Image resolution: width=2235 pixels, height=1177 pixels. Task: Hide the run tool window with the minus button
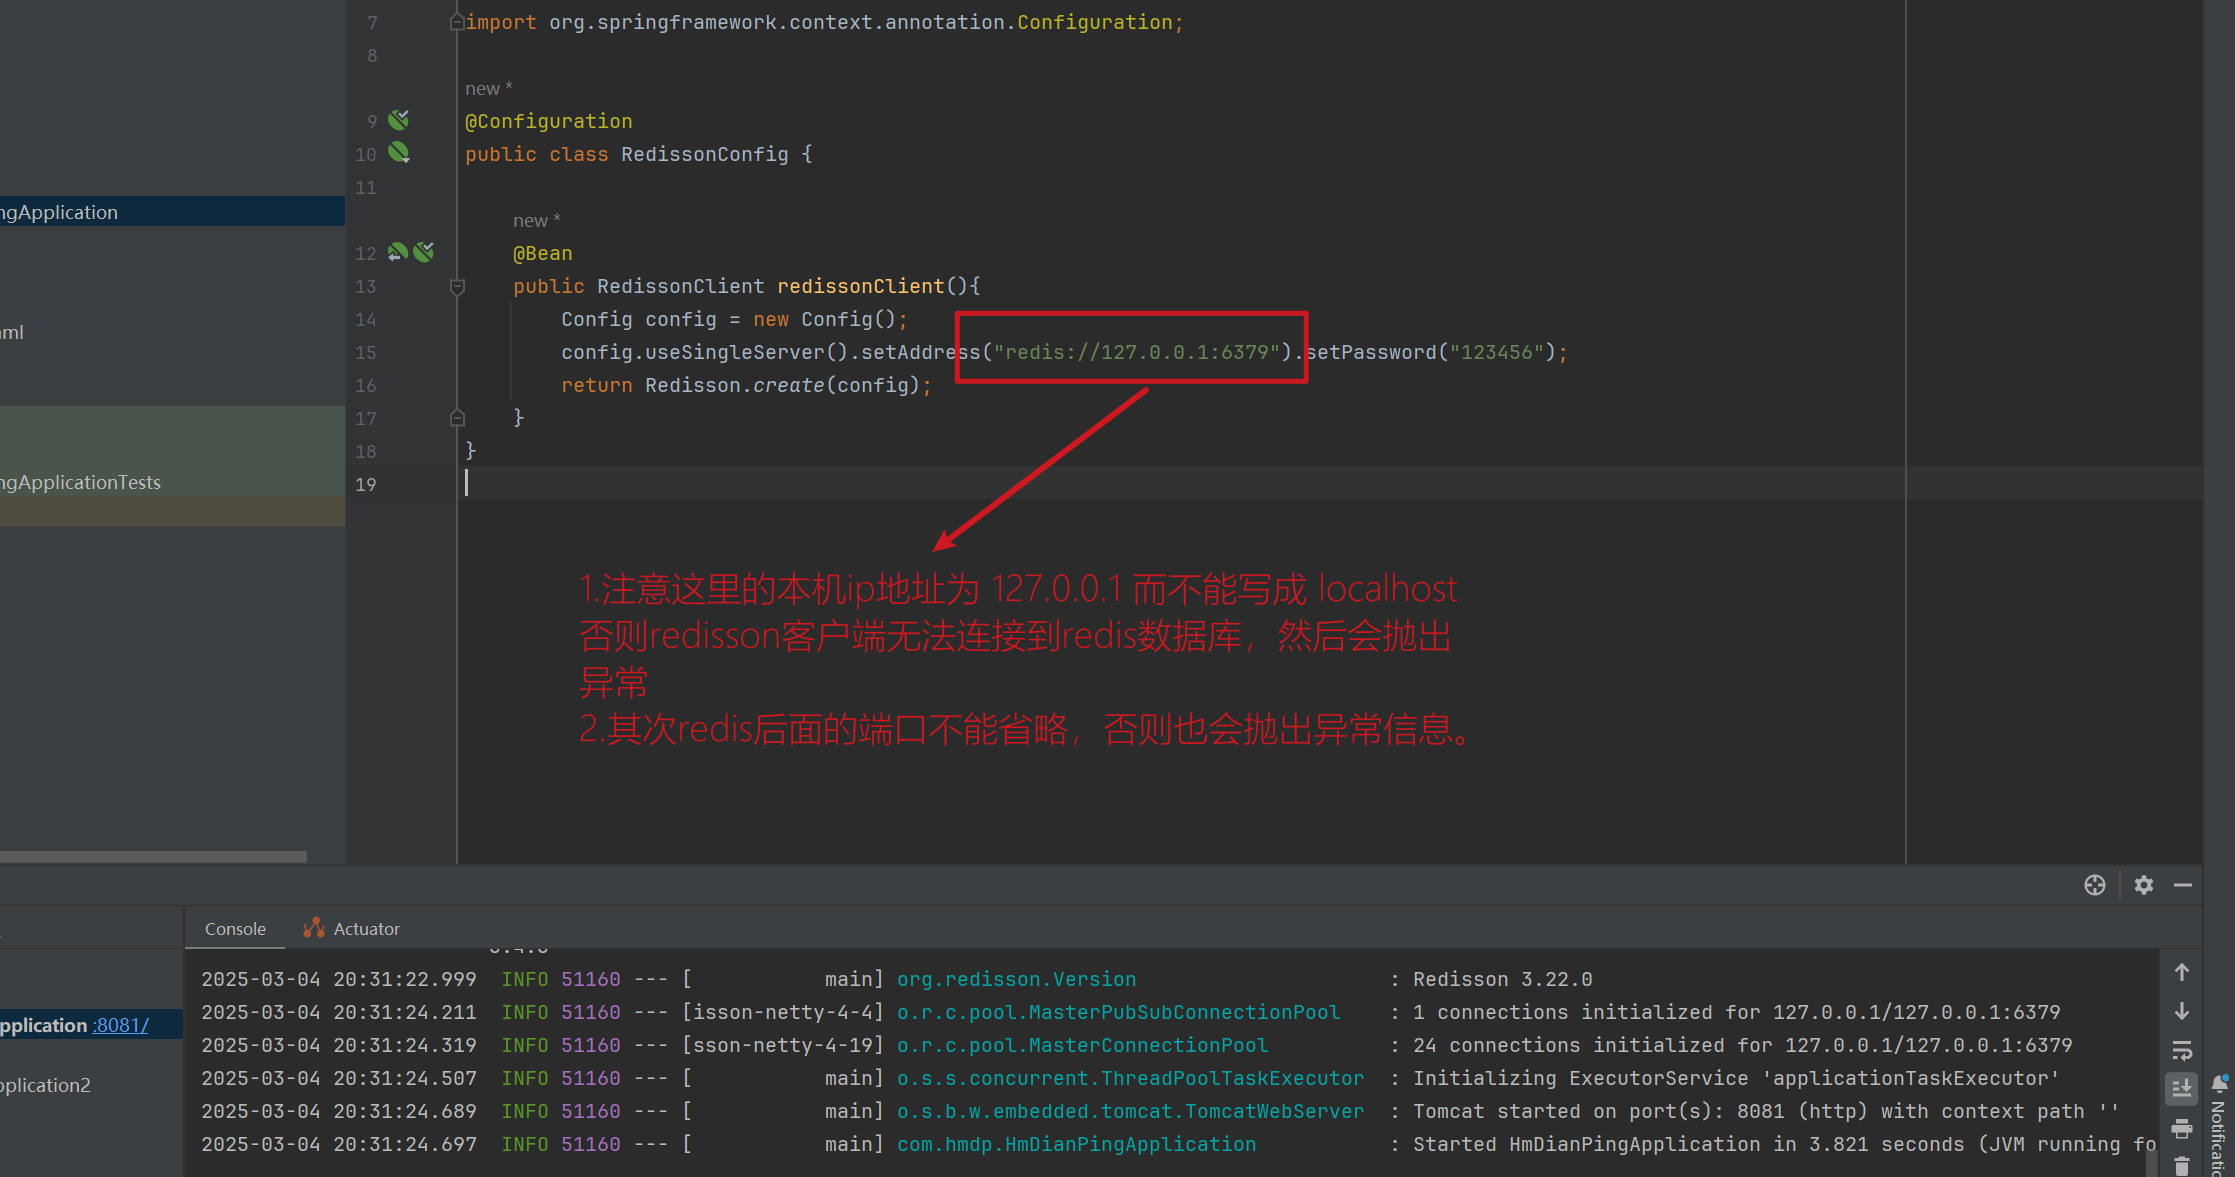[x=2183, y=885]
